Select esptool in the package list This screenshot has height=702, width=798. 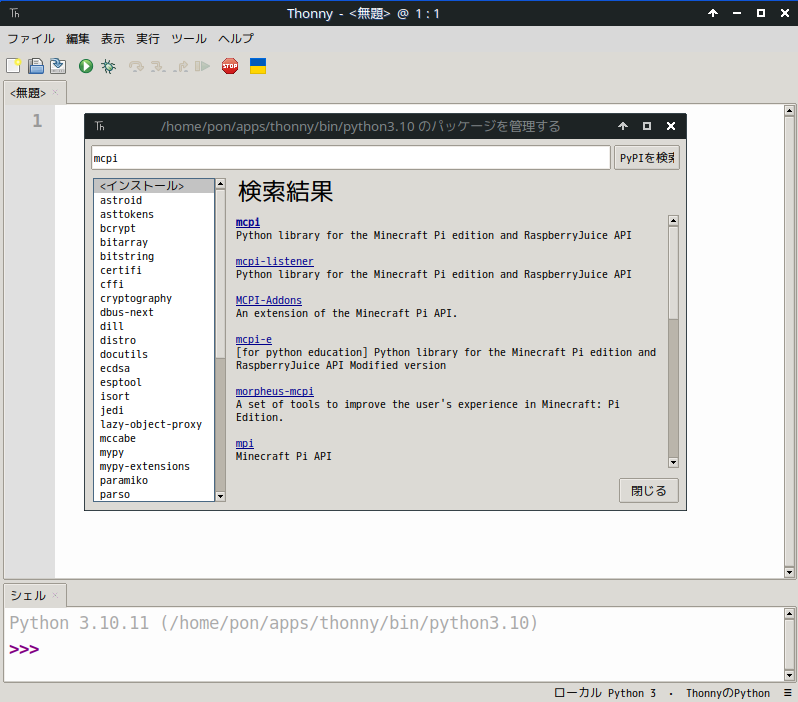coord(154,382)
